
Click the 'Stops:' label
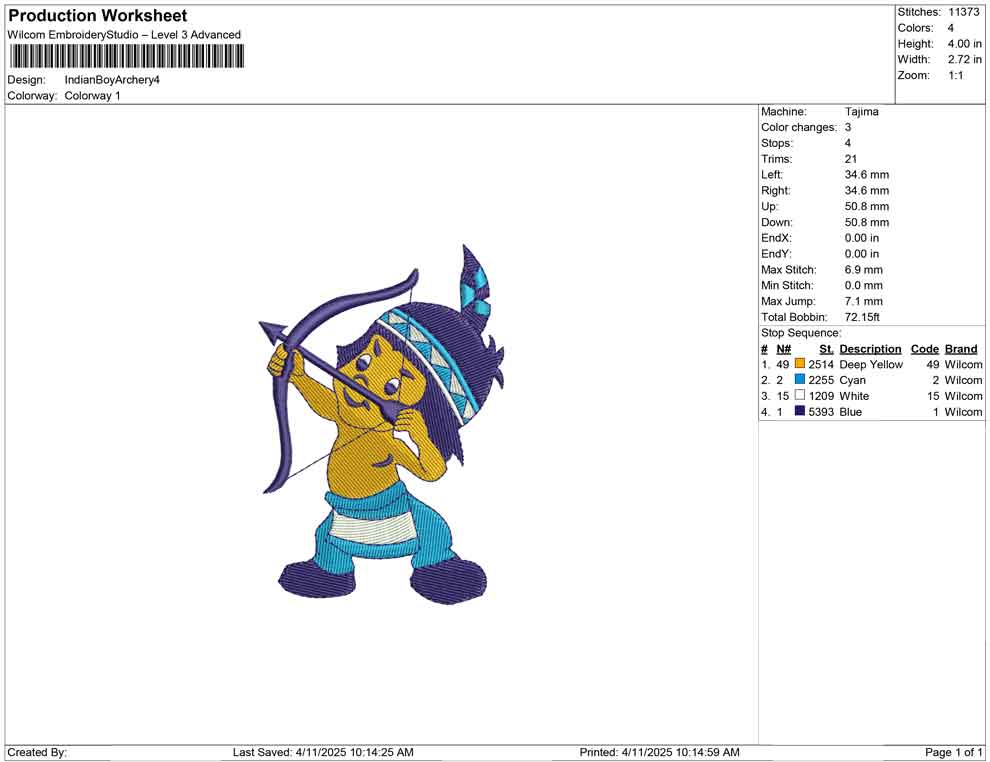(x=777, y=143)
